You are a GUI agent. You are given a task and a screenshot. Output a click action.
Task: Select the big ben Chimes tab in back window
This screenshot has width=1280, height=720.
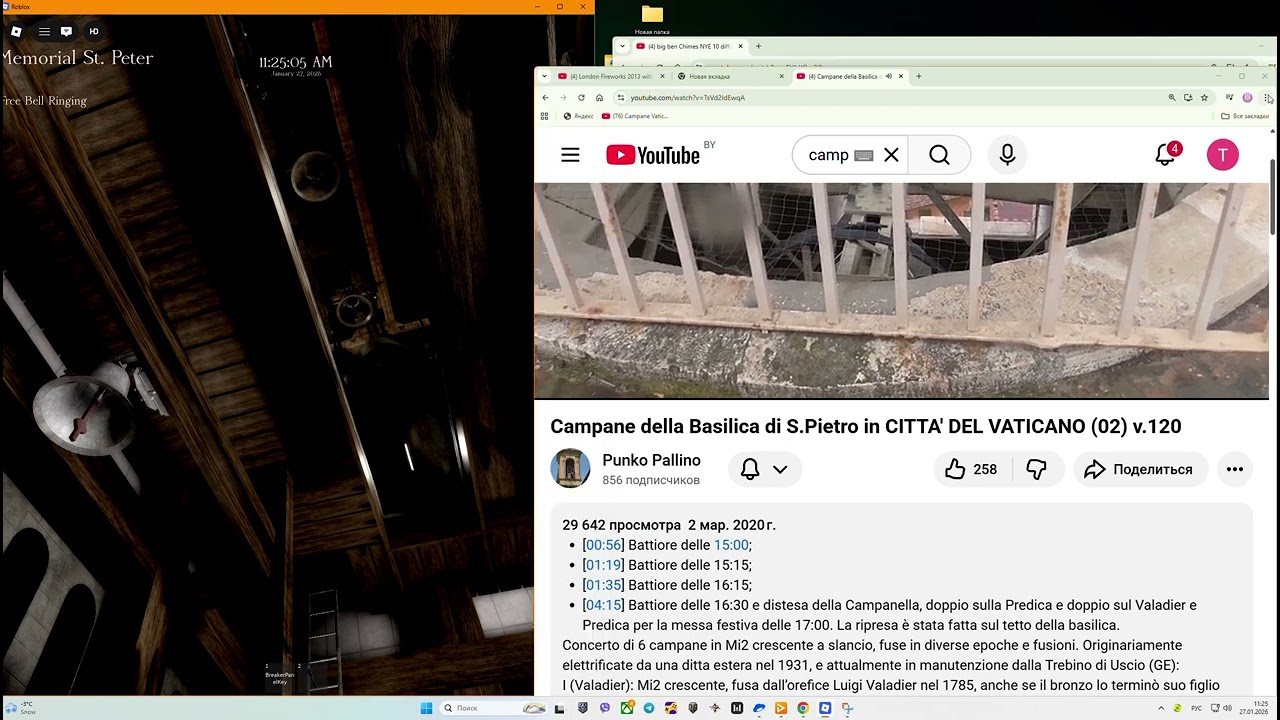click(689, 46)
